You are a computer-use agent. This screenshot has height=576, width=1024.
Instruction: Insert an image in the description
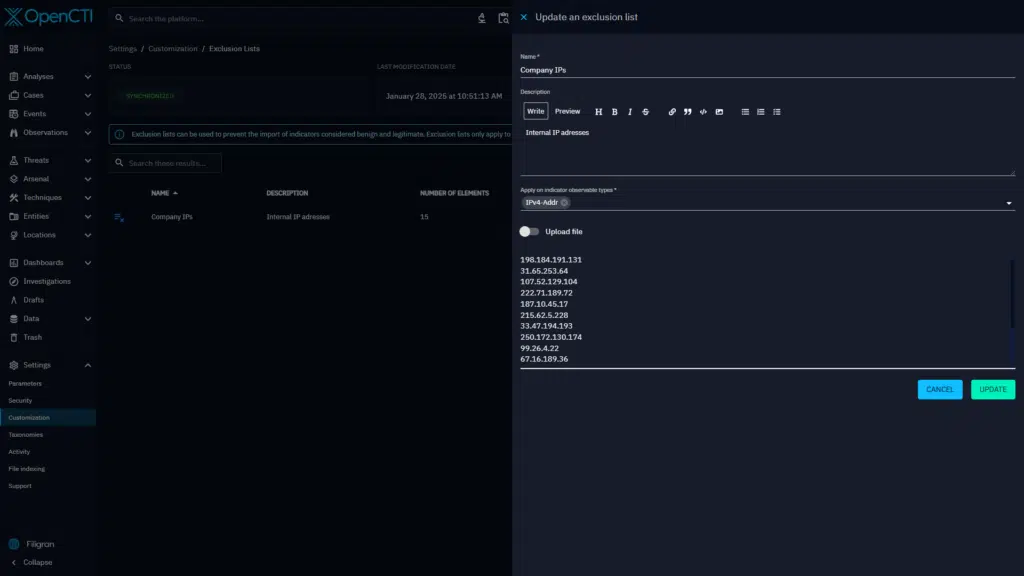(x=719, y=112)
